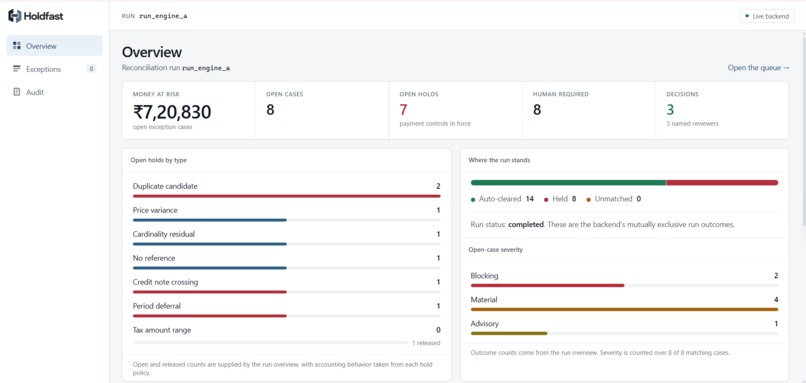This screenshot has width=806, height=383.
Task: Go to the Audit page
Action: [x=54, y=92]
